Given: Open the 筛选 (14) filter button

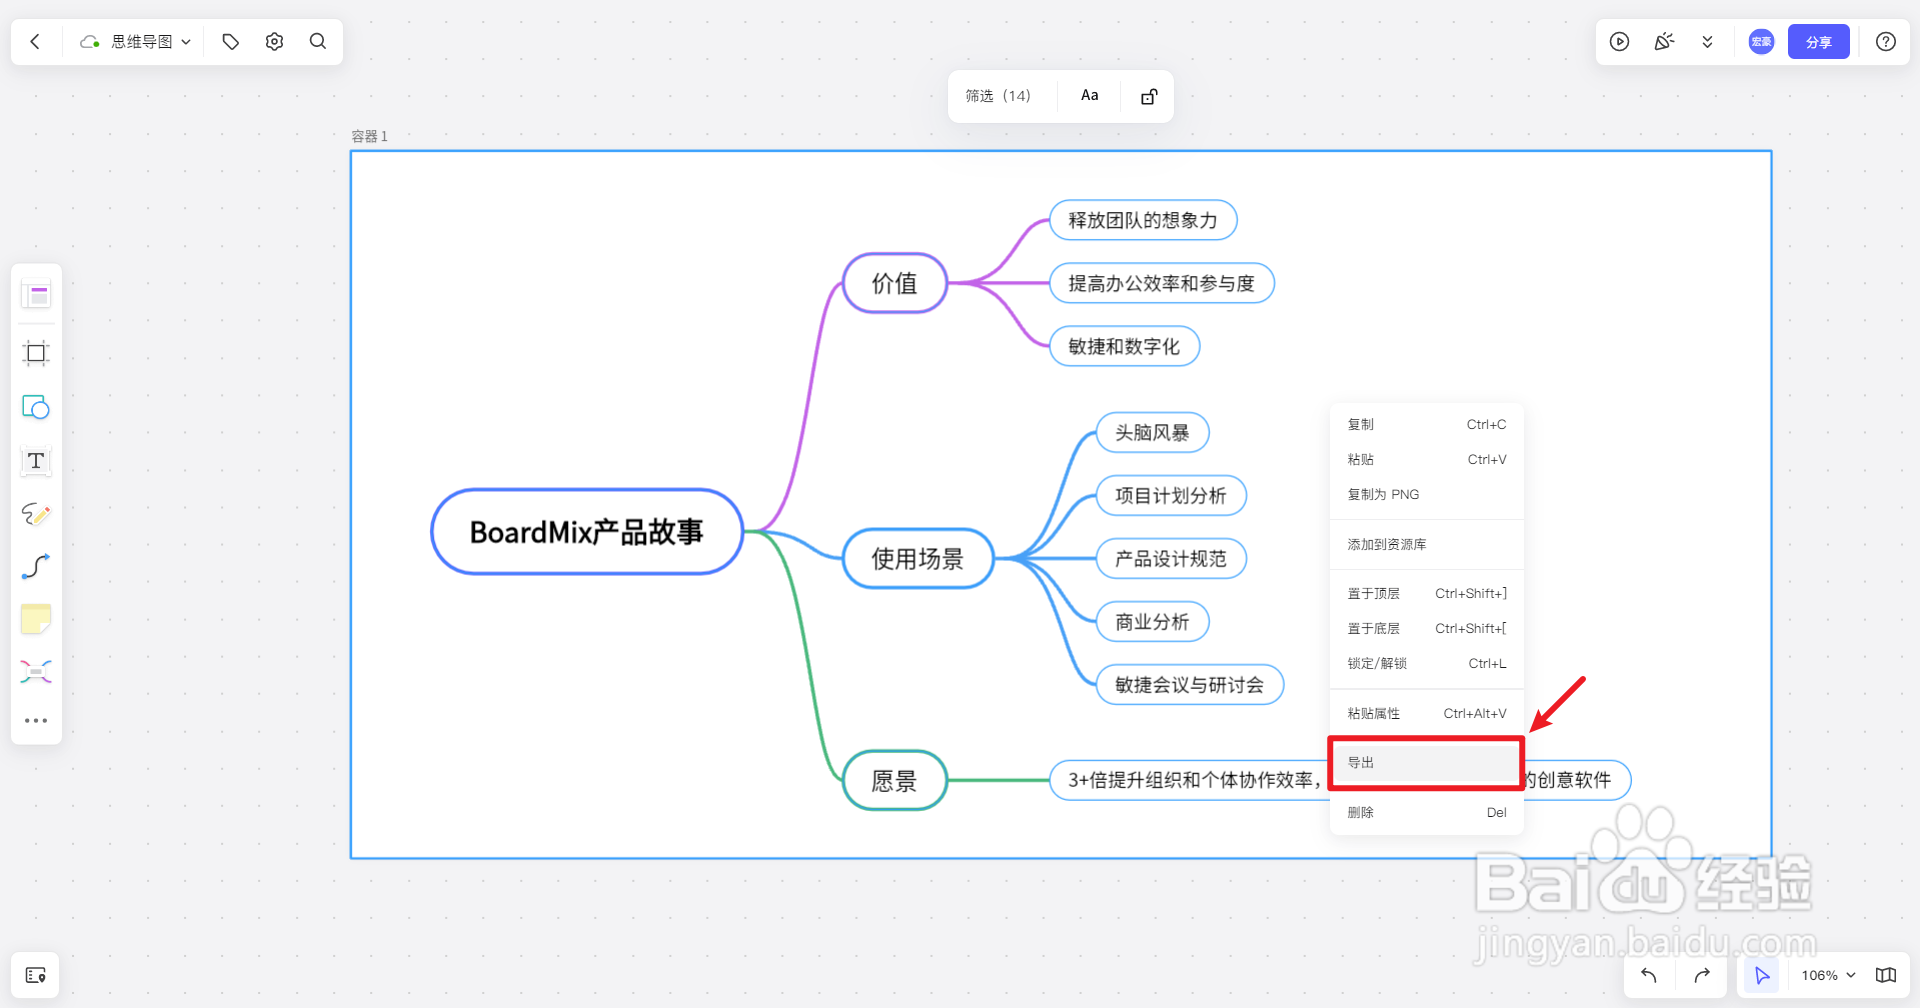Looking at the screenshot, I should click(x=998, y=96).
